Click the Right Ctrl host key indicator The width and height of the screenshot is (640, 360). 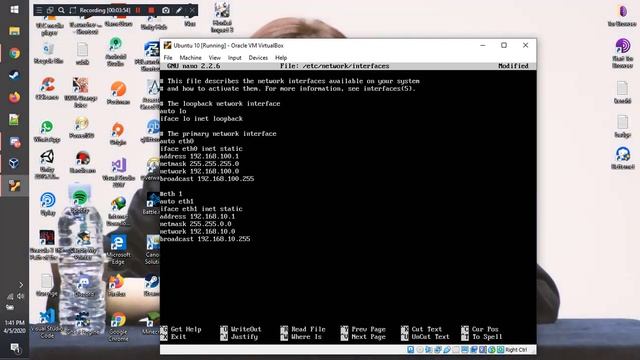[x=516, y=350]
